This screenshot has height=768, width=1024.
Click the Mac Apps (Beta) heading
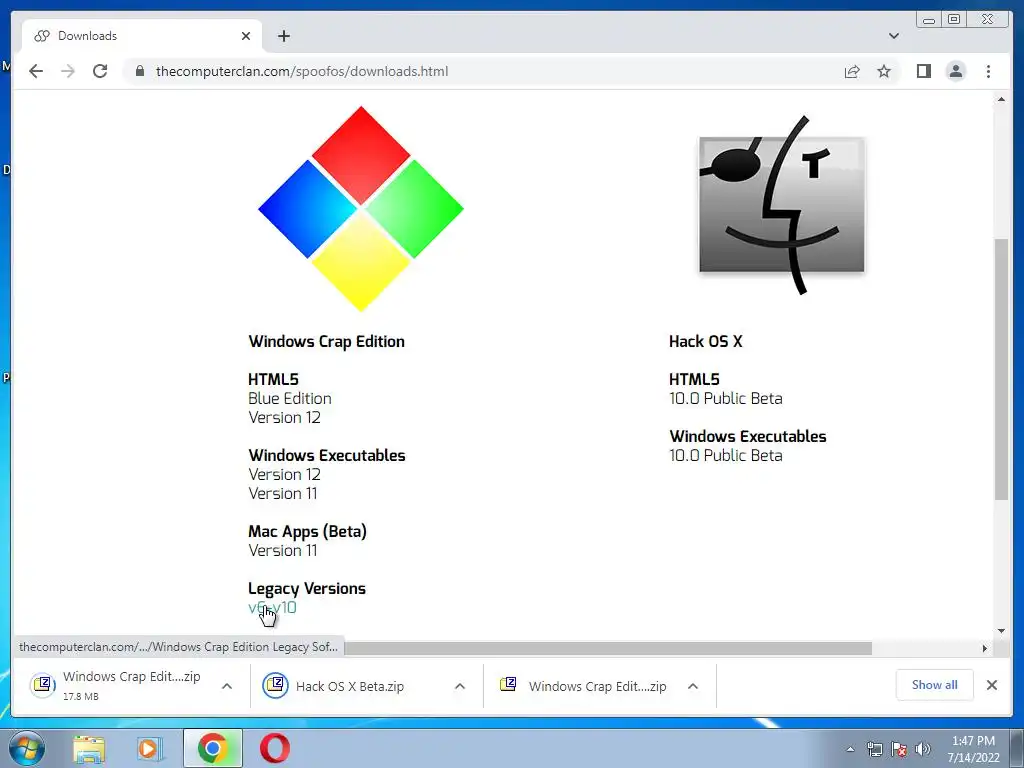pos(307,532)
